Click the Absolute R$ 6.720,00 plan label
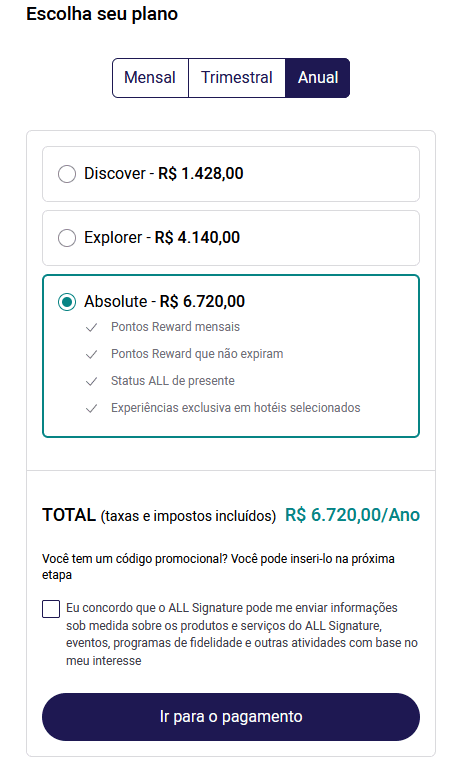 (164, 301)
